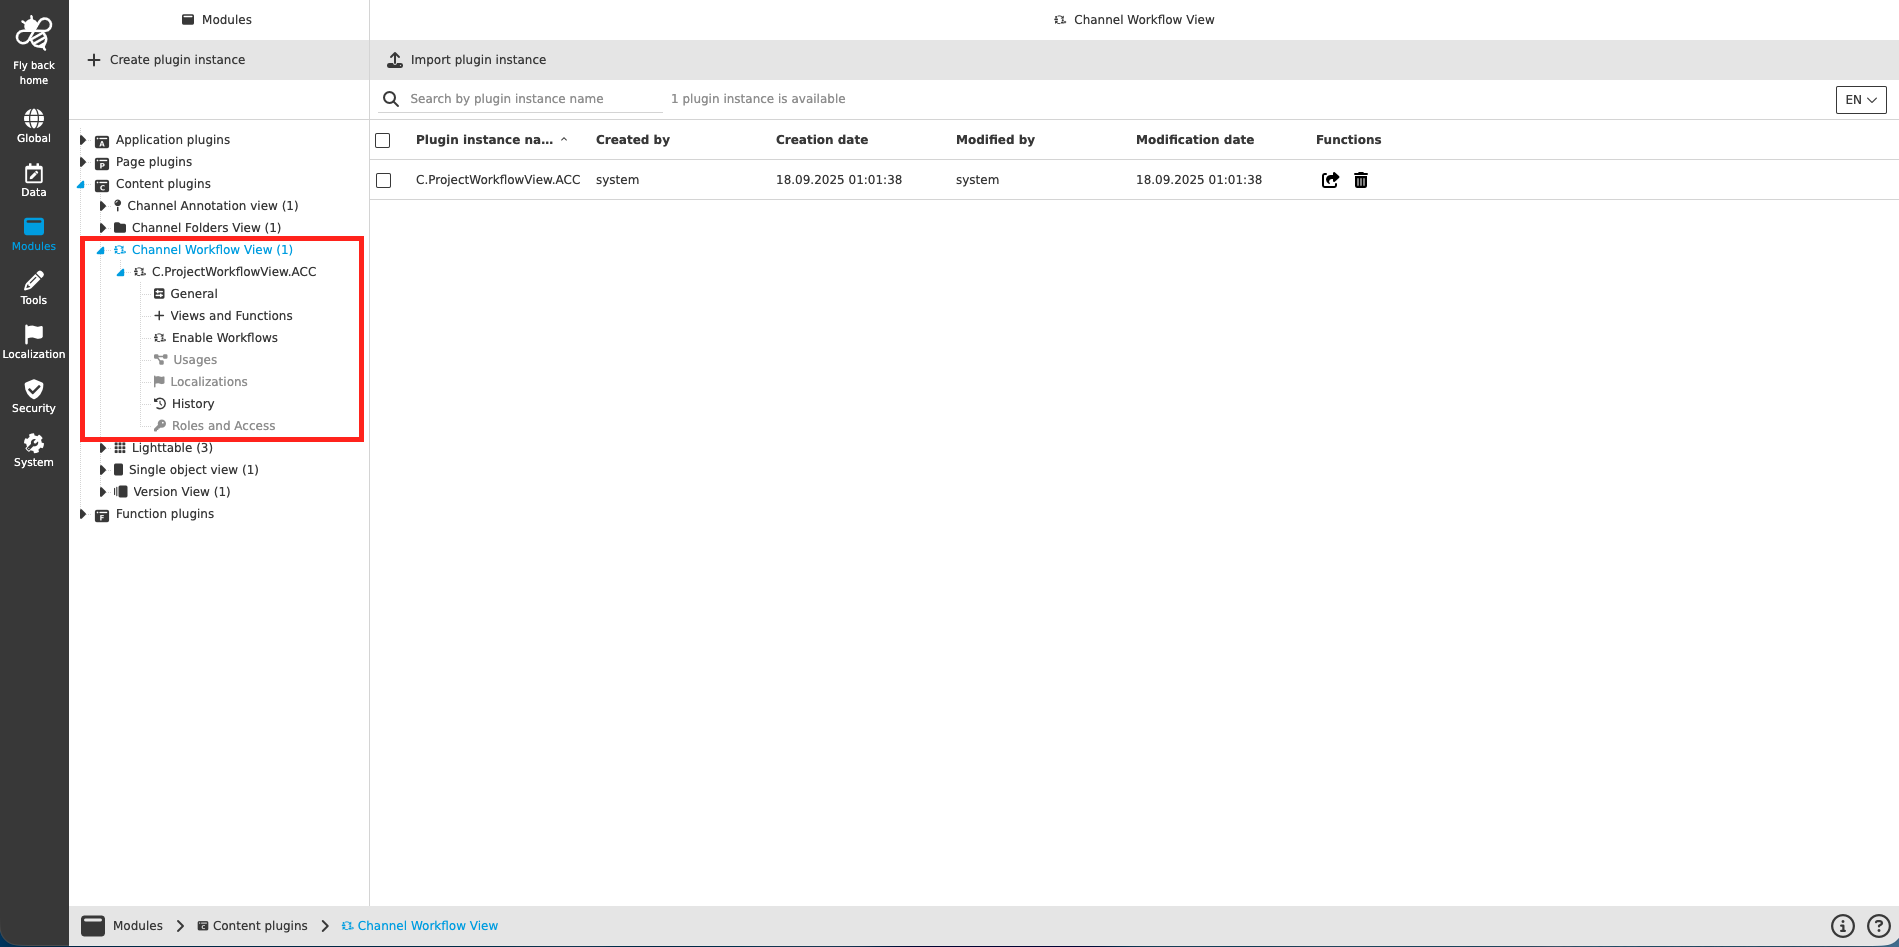Select the System icon in the sidebar
Image resolution: width=1899 pixels, height=947 pixels.
(x=33, y=448)
